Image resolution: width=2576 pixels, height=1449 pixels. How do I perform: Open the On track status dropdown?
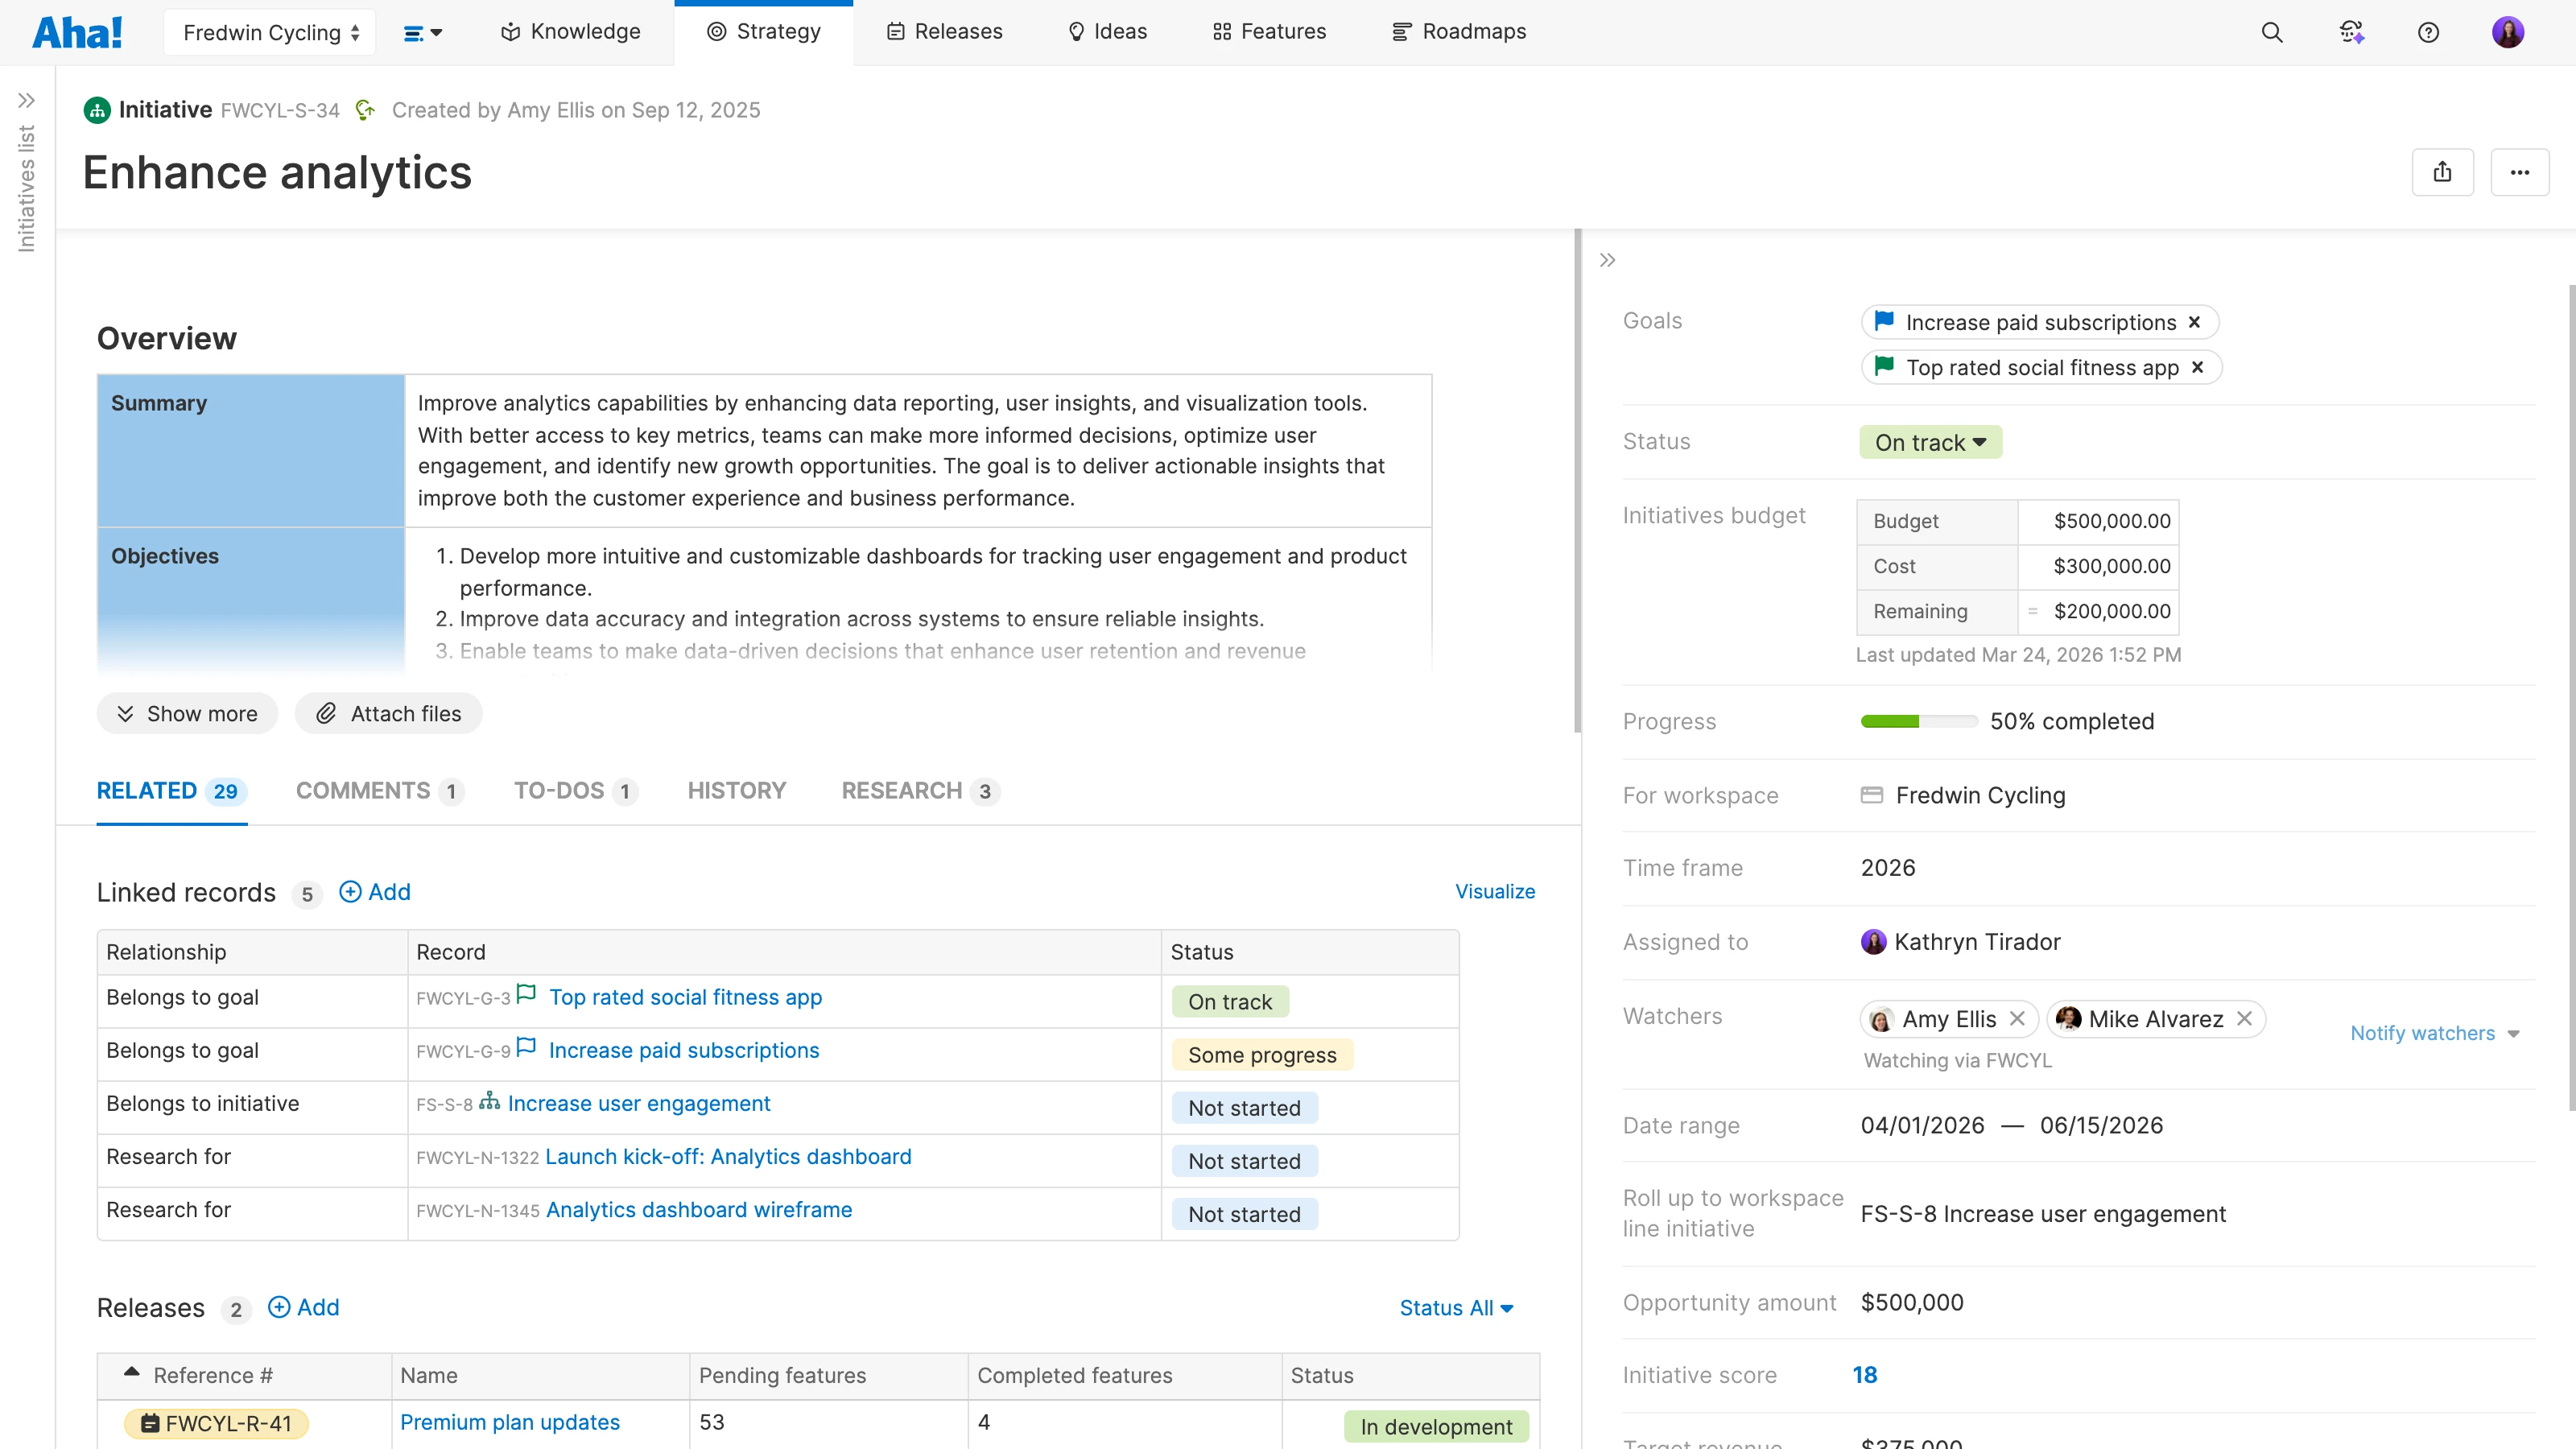coord(1930,442)
